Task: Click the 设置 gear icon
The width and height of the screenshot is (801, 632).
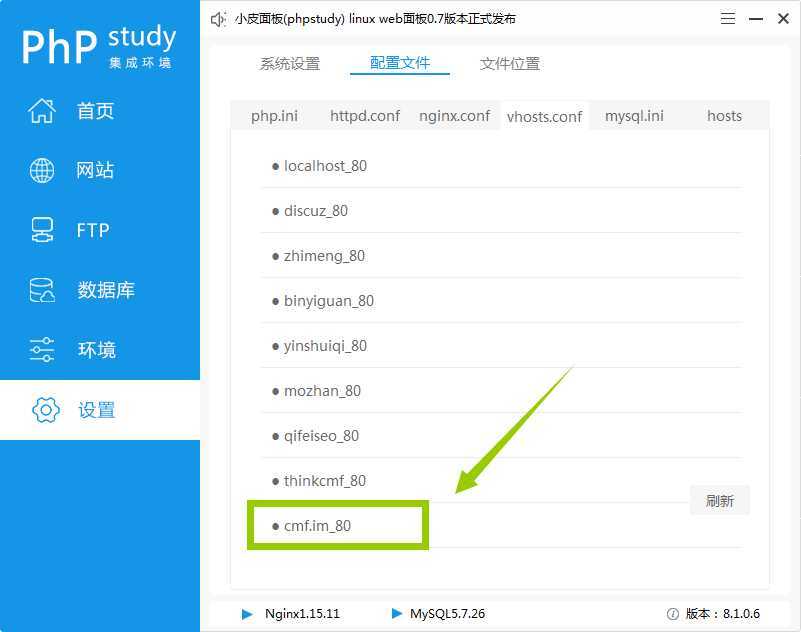Action: 46,409
